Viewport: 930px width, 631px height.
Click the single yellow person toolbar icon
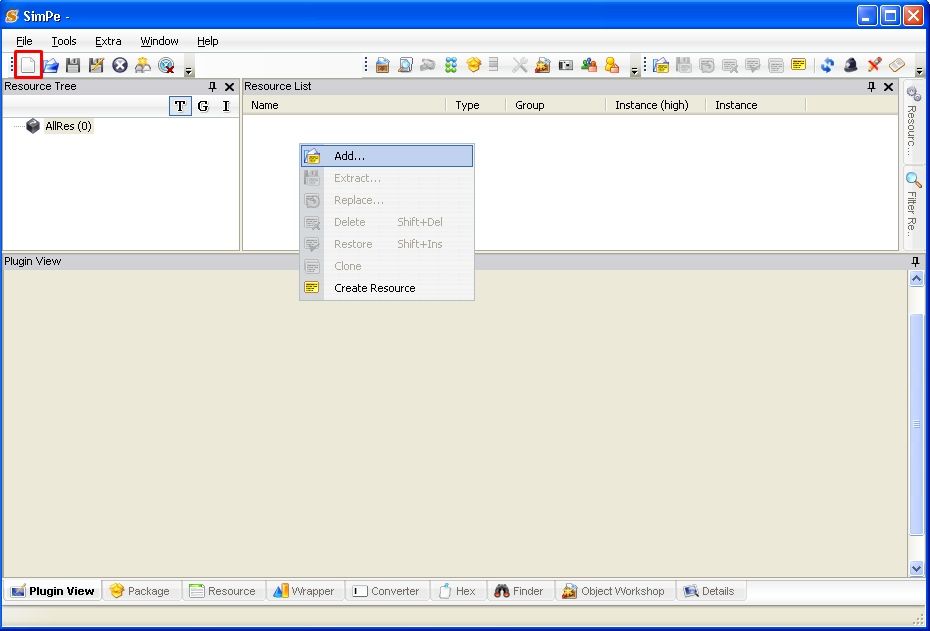pos(612,65)
